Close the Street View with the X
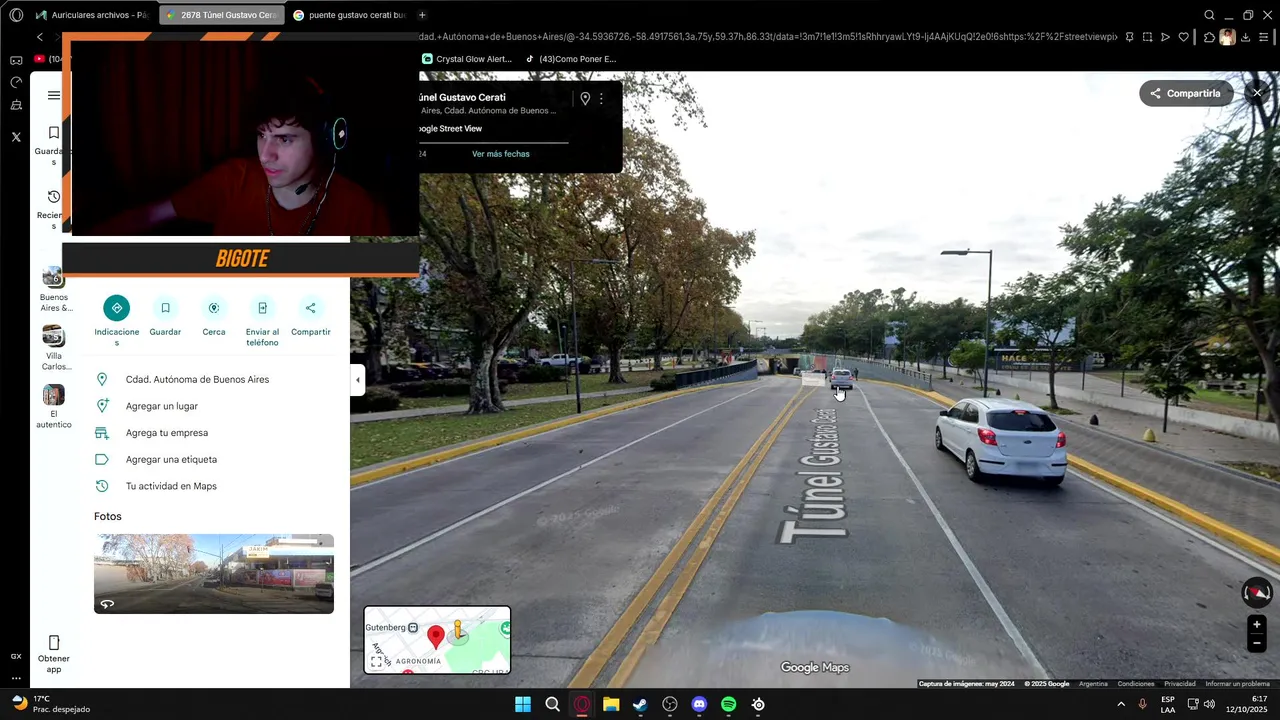Image resolution: width=1280 pixels, height=720 pixels. 1257,93
